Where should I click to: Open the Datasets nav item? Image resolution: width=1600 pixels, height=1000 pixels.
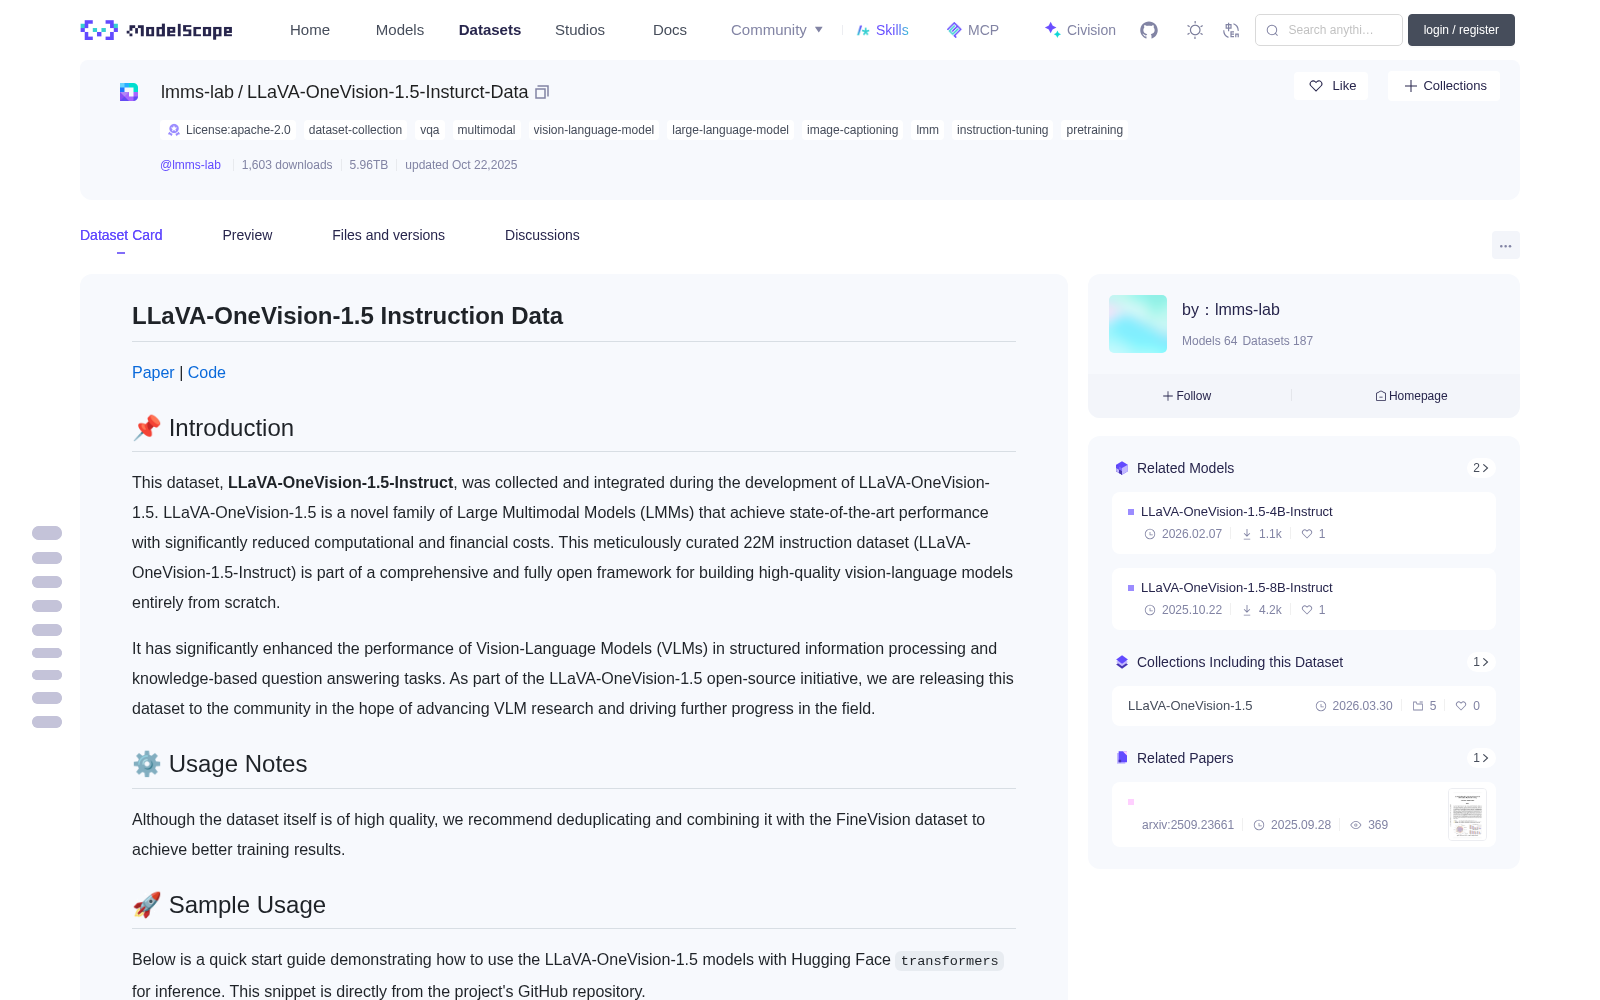tap(490, 30)
